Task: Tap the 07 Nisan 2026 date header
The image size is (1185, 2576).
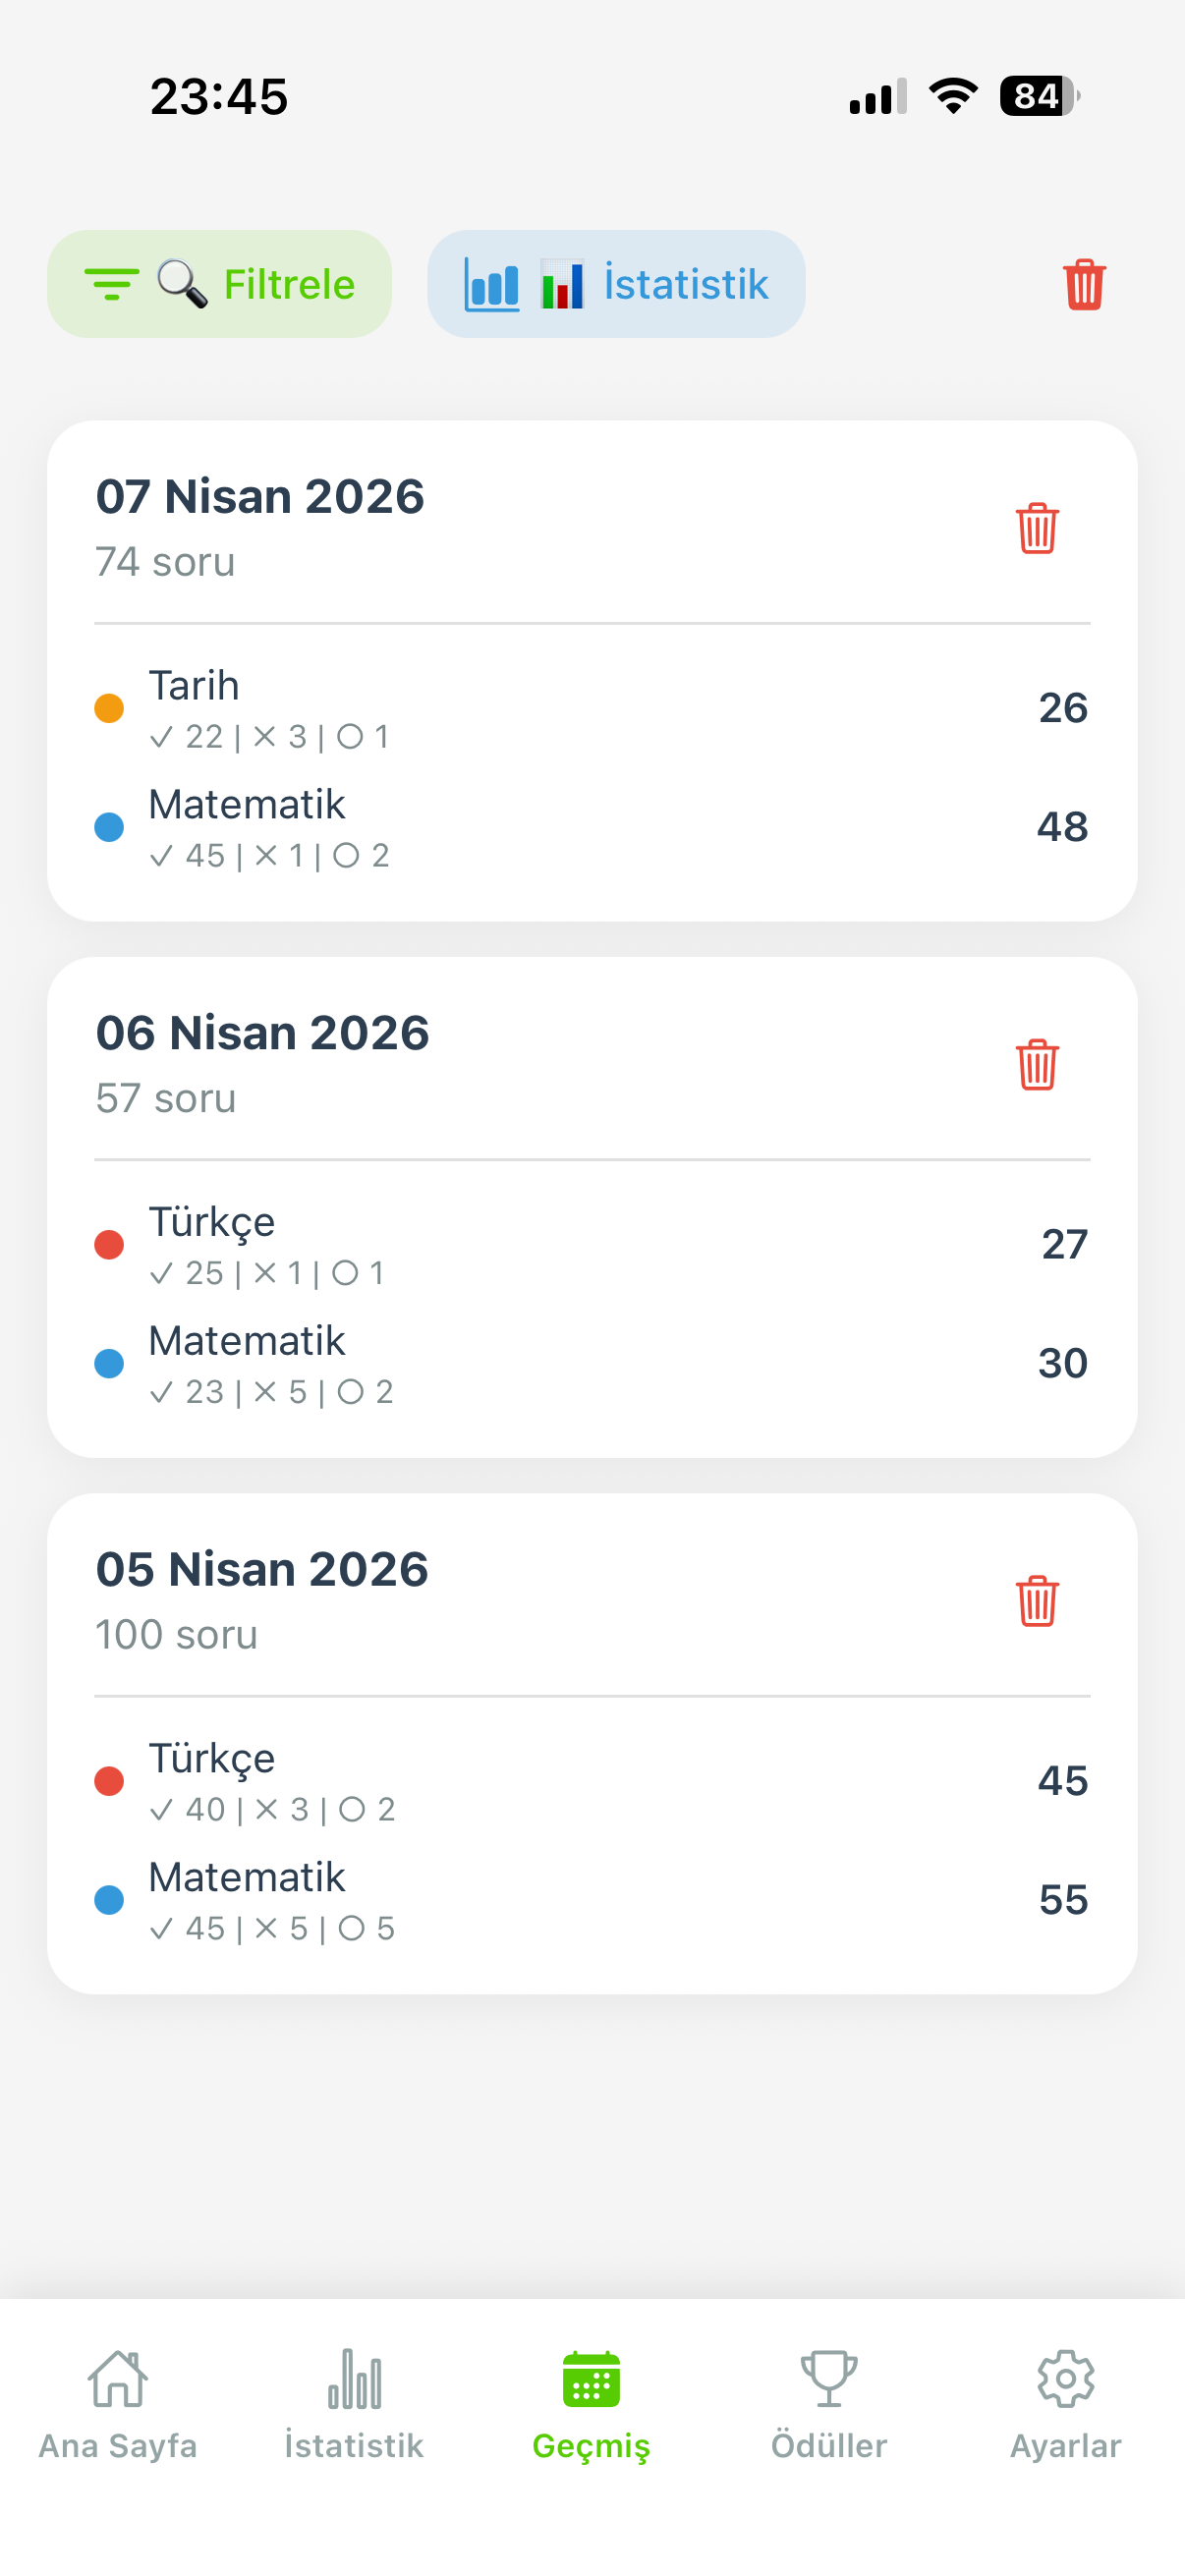Action: (x=260, y=497)
